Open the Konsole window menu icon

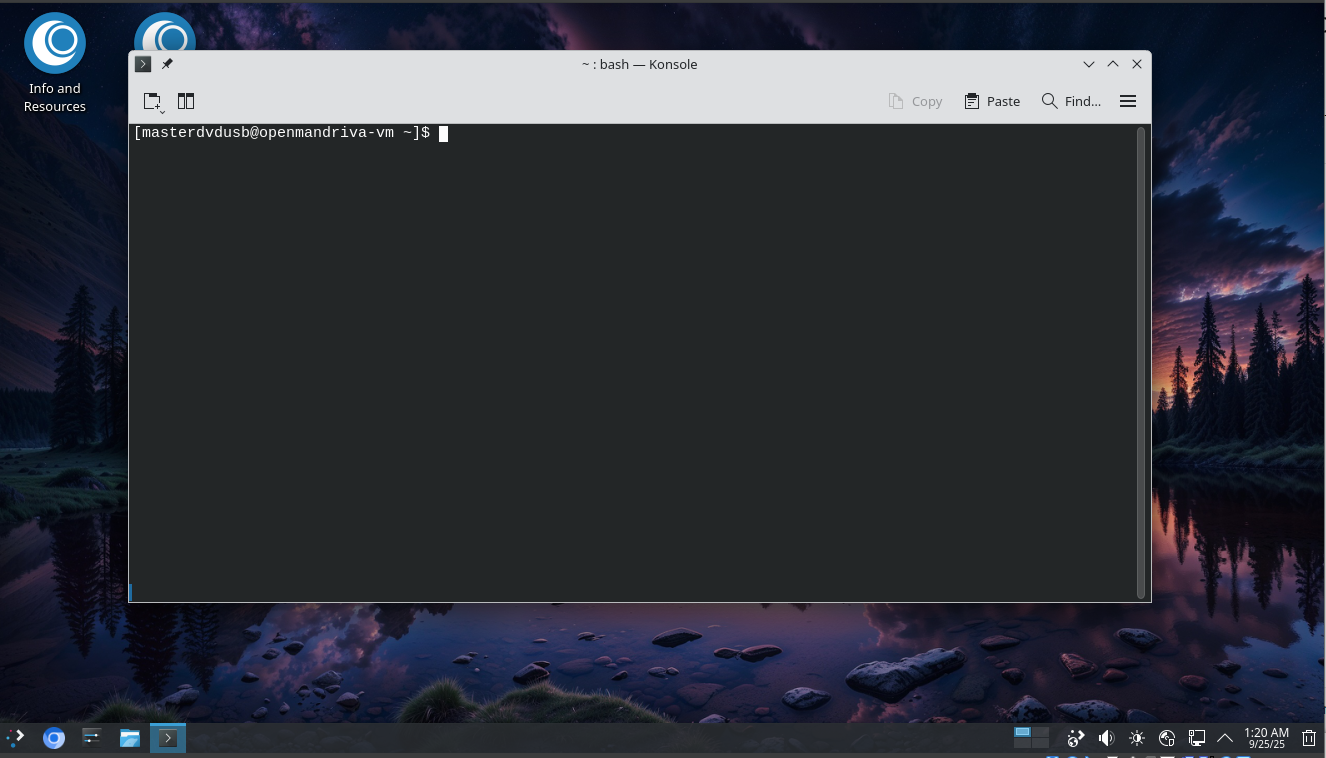click(143, 64)
